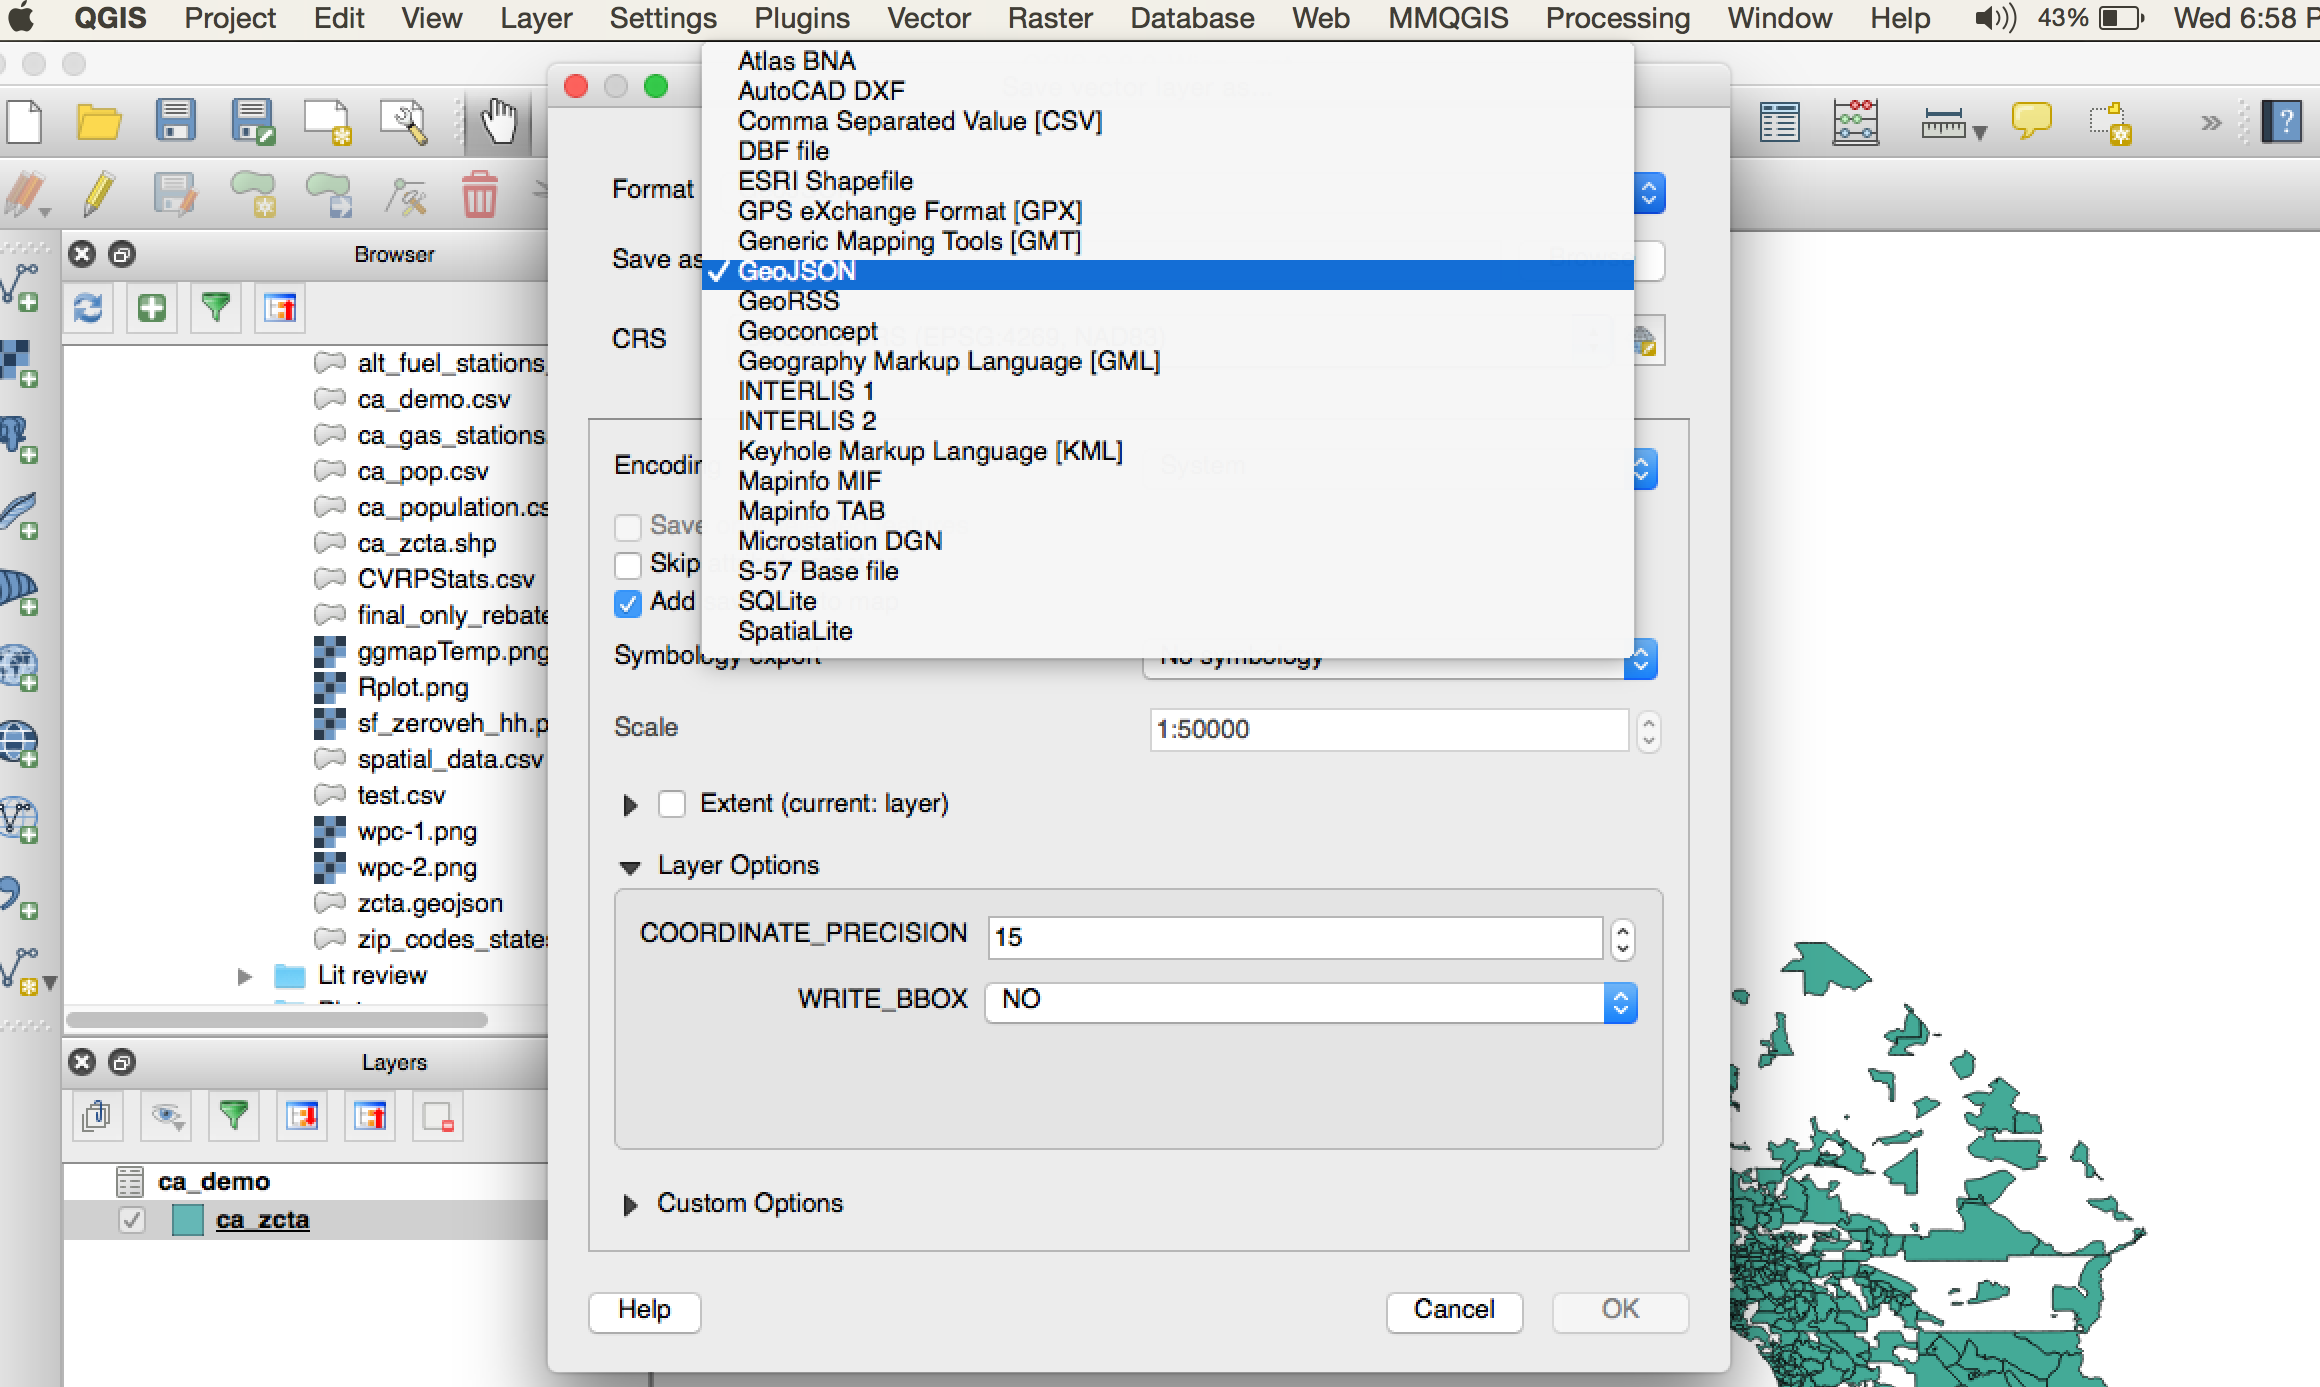
Task: Click the Scale 1:50000 field
Action: (x=1389, y=730)
